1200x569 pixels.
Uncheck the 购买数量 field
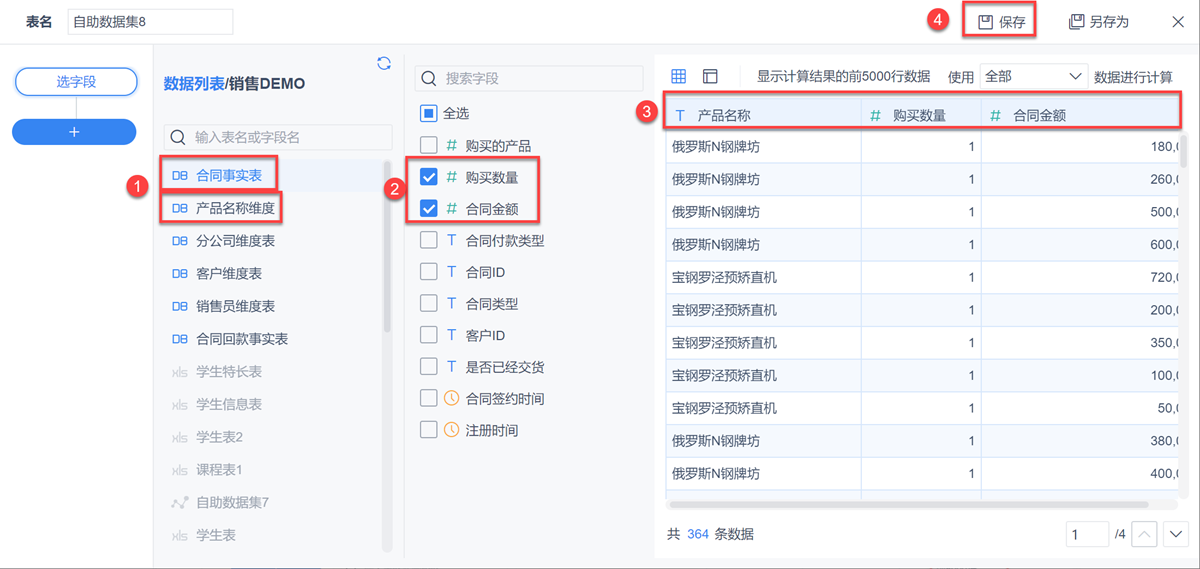point(429,177)
